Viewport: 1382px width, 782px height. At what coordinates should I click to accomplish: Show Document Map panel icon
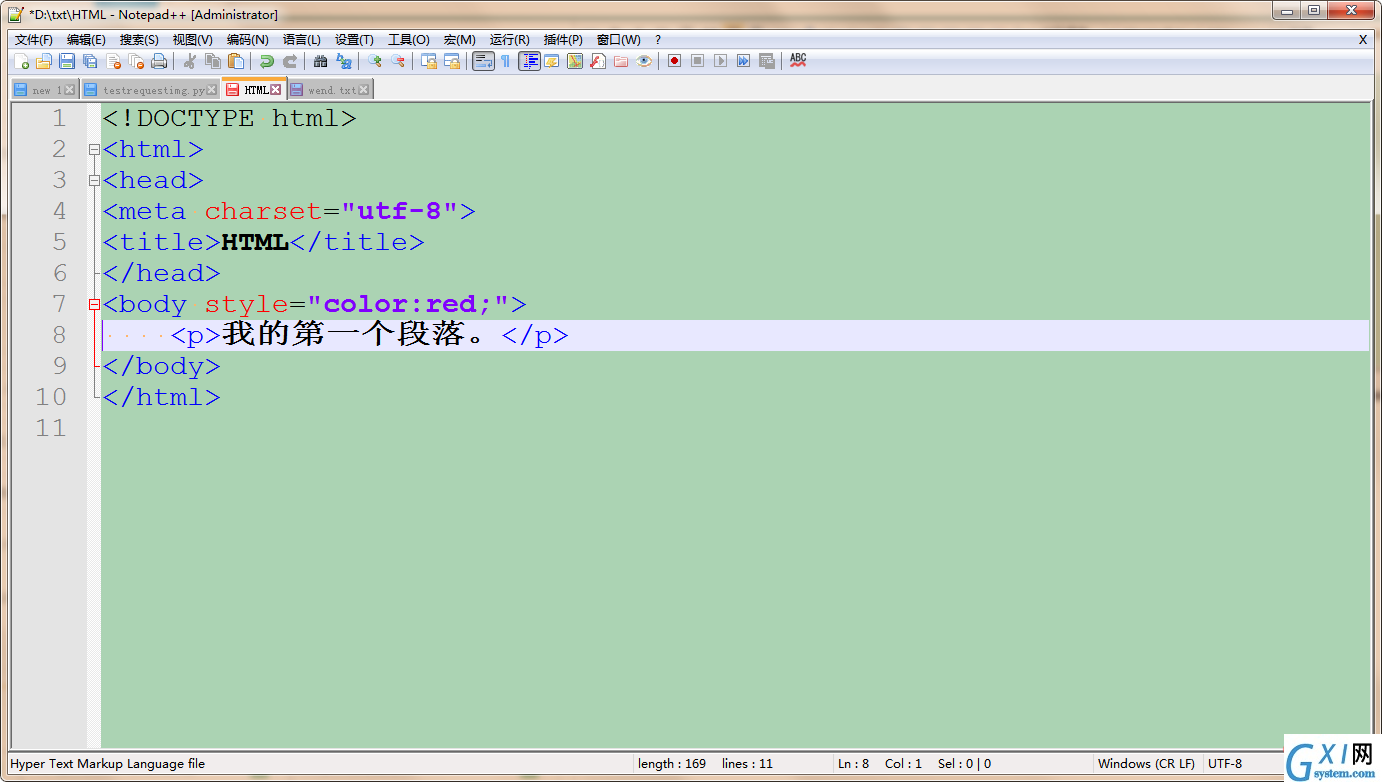[575, 61]
